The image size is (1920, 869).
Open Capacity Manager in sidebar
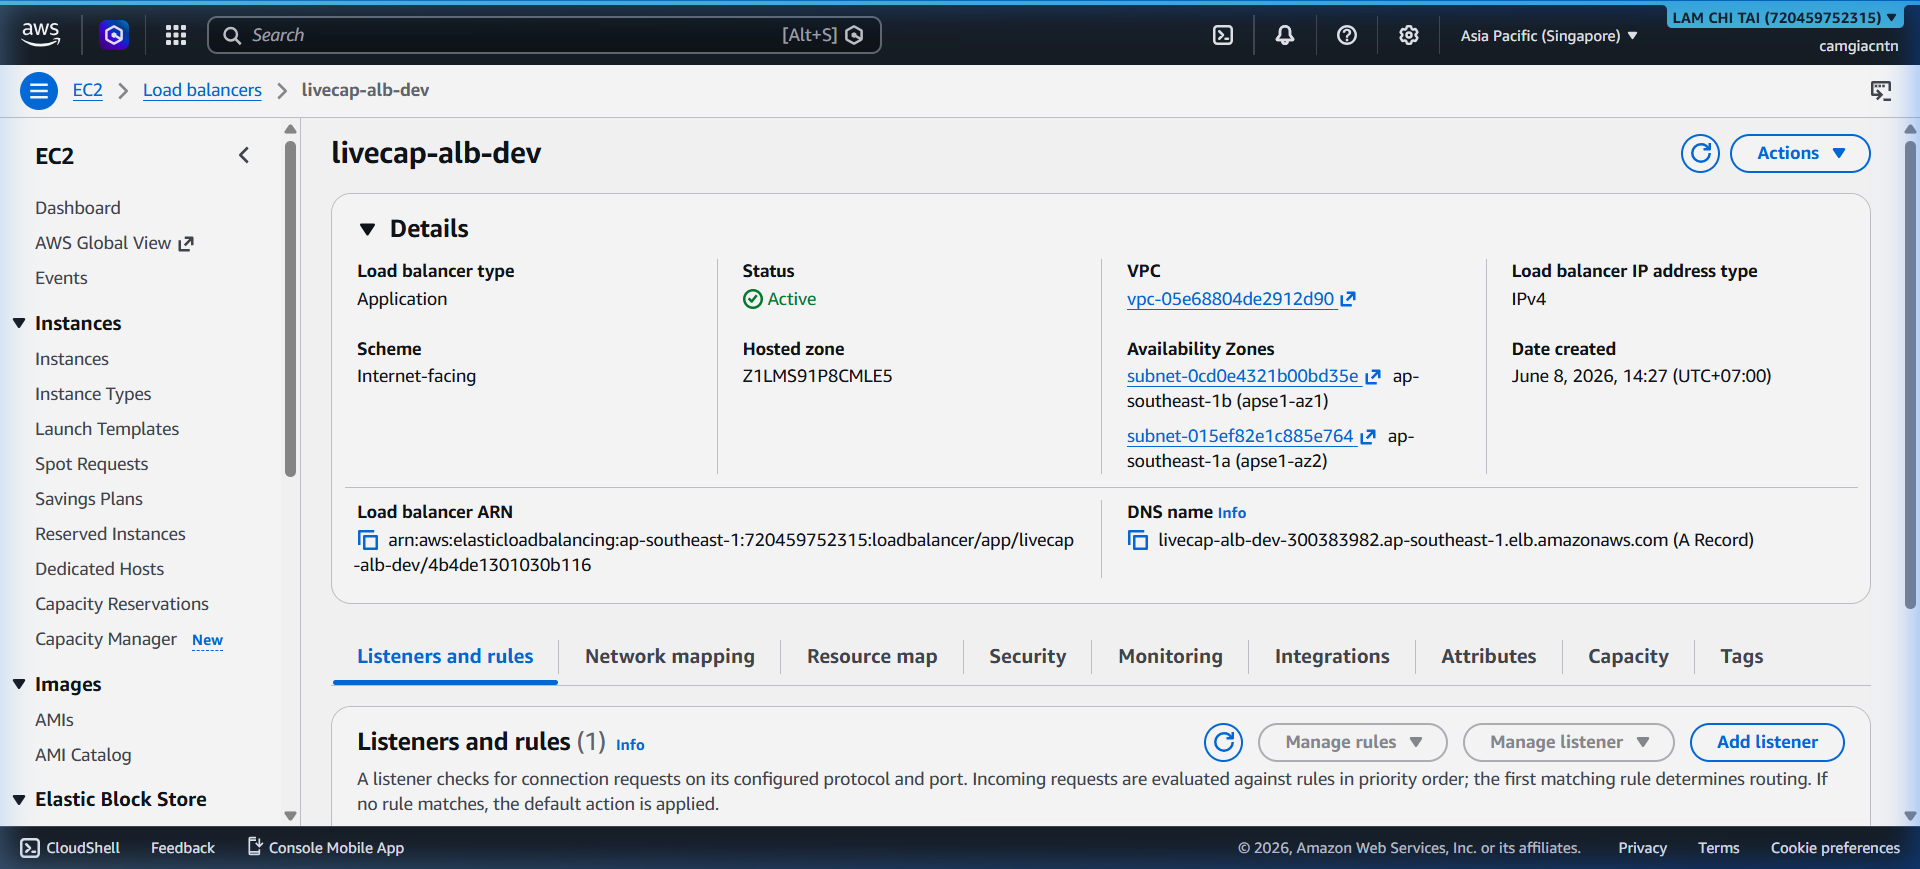click(x=106, y=639)
